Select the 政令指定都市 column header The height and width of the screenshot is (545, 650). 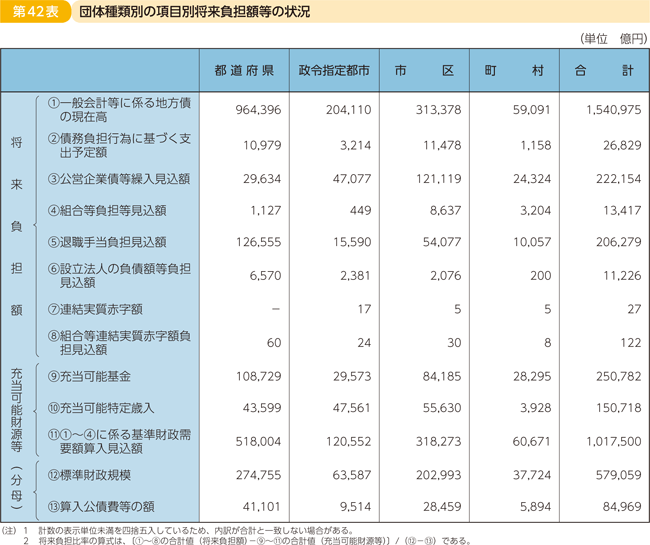pyautogui.click(x=334, y=70)
